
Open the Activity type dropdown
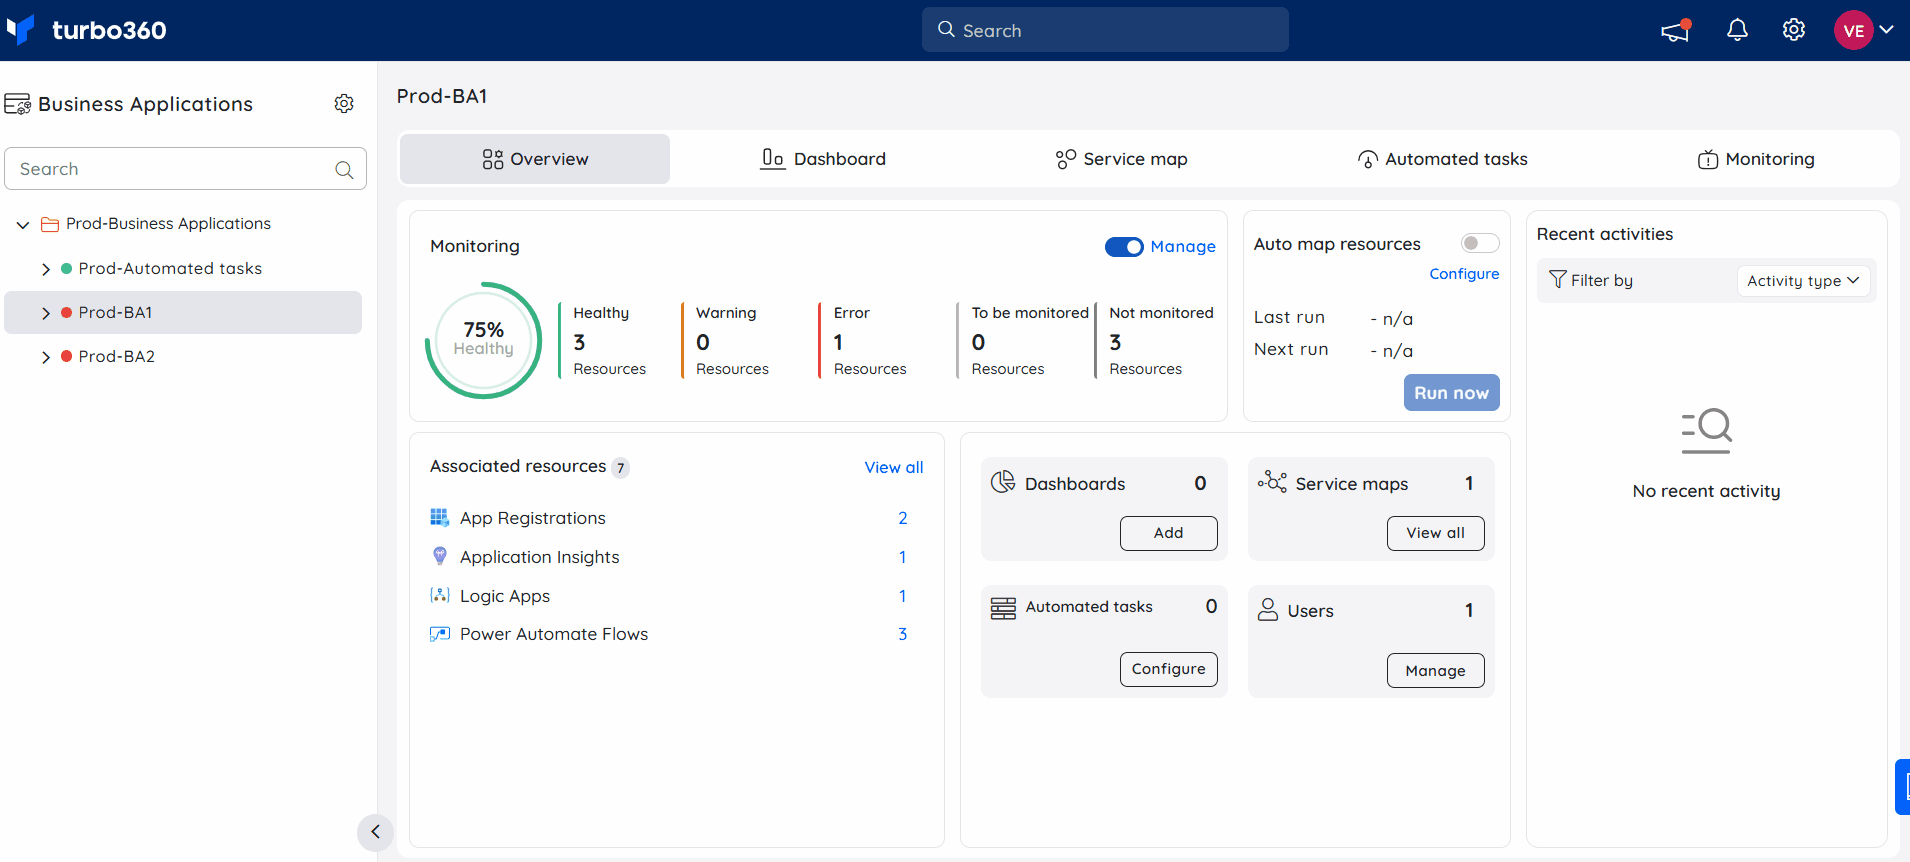click(x=1802, y=281)
